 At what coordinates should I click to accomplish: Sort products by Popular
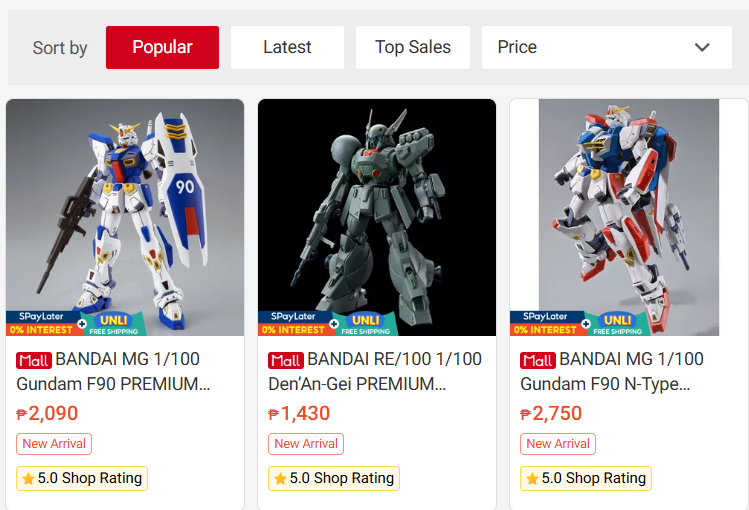162,47
